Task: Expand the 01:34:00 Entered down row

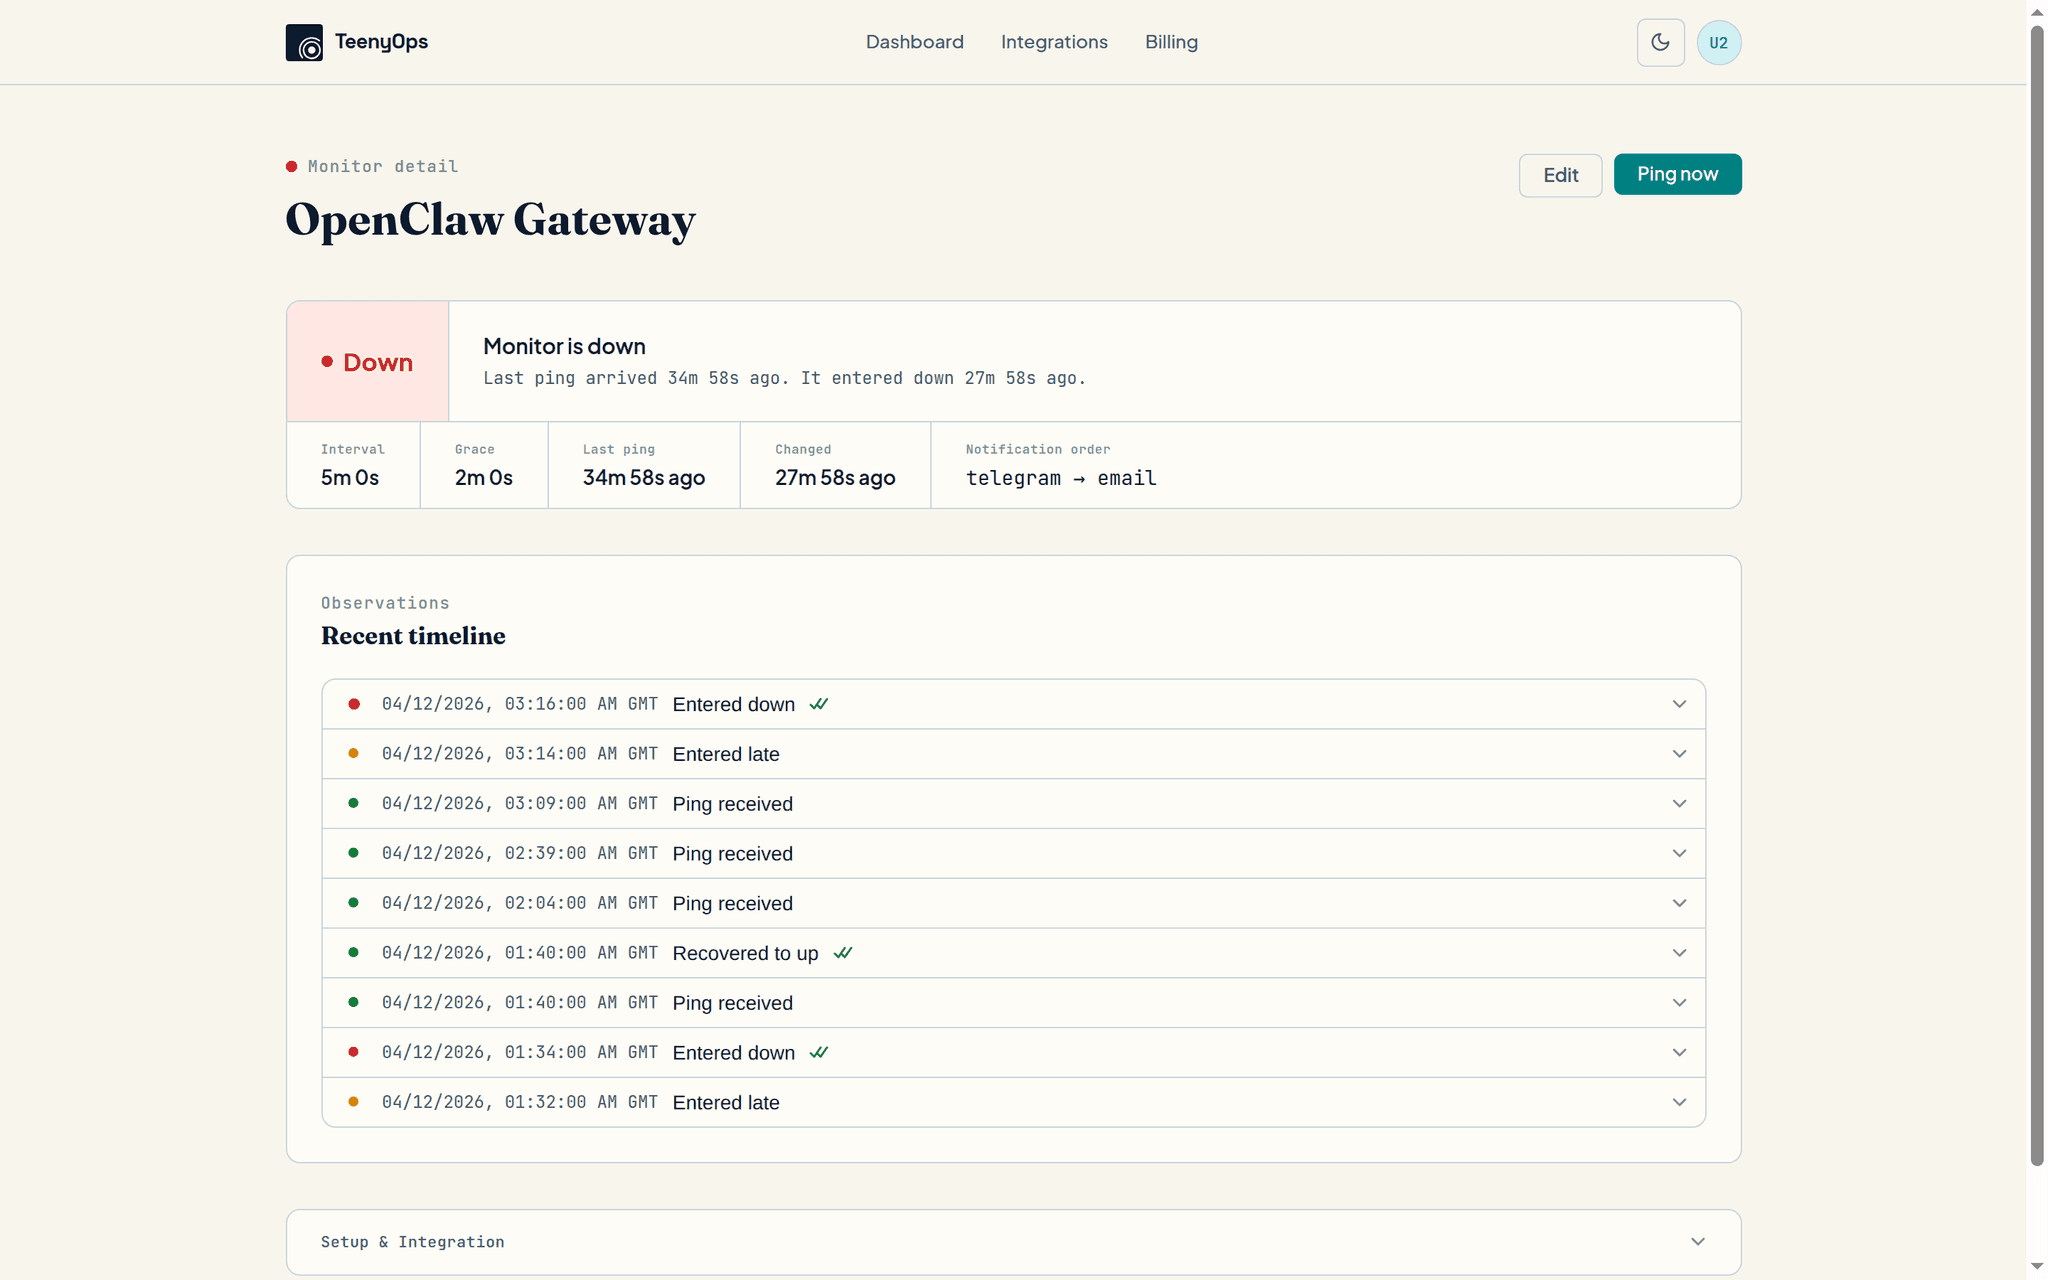Action: pos(1013,1052)
